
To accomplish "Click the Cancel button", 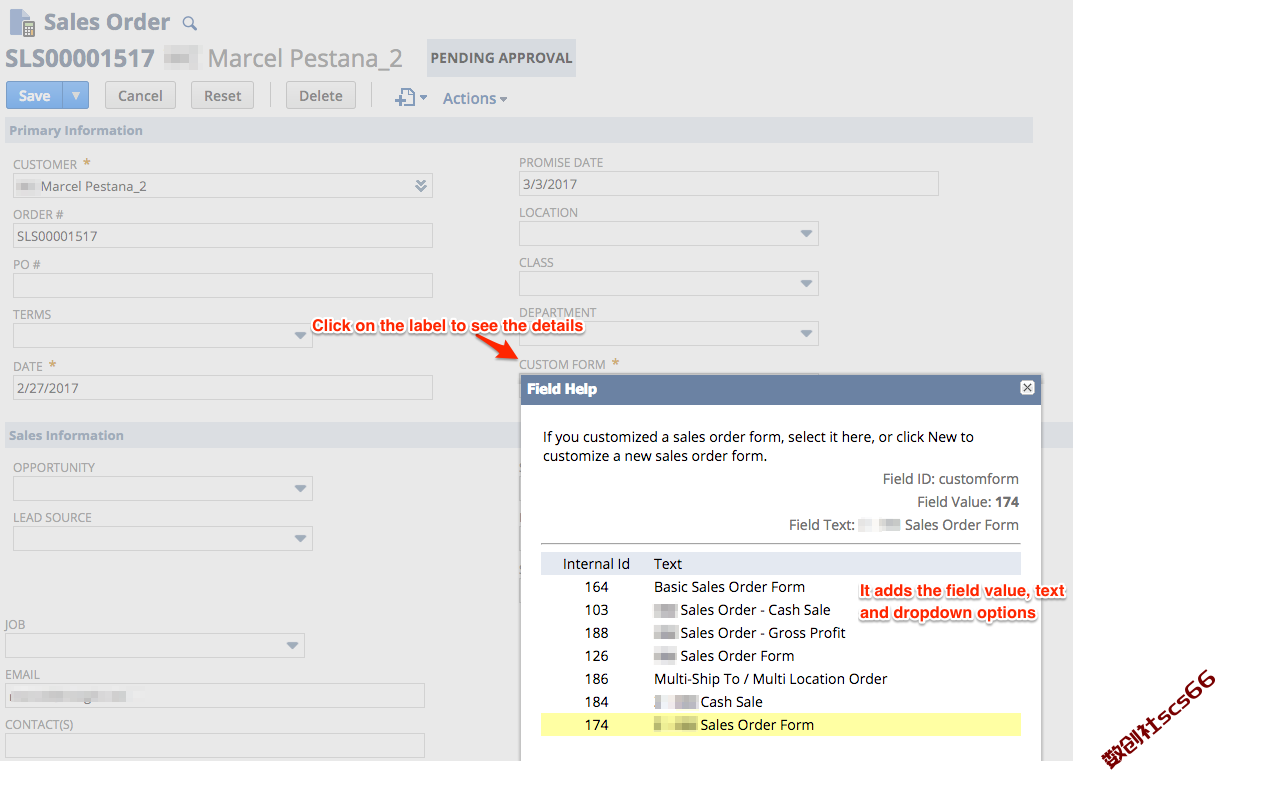I will point(140,95).
